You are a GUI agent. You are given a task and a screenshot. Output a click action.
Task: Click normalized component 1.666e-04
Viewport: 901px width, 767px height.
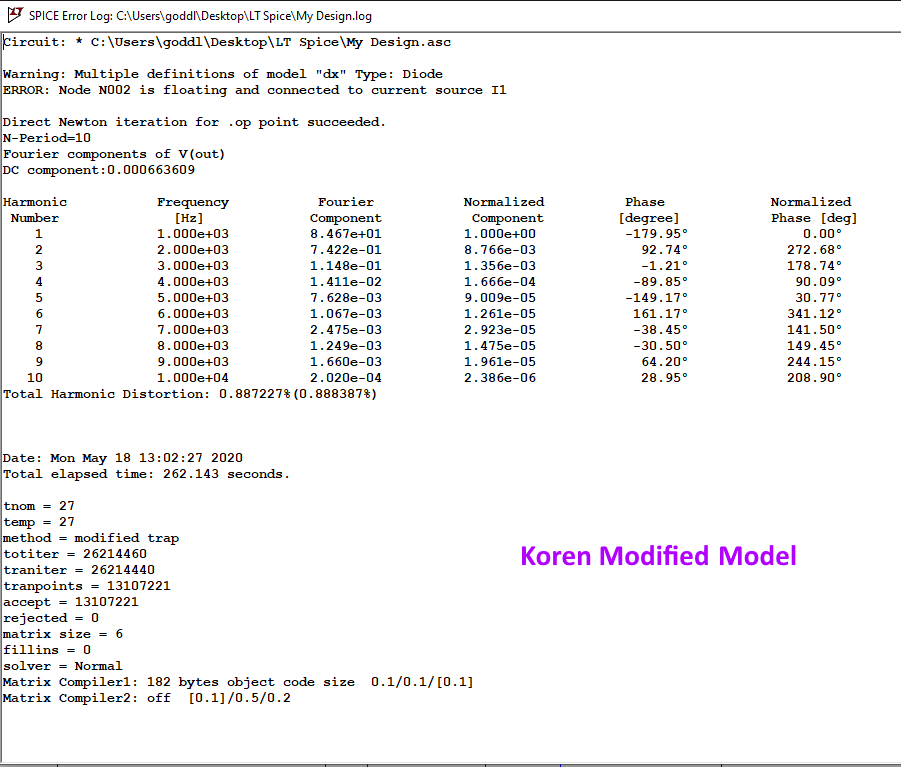(500, 282)
